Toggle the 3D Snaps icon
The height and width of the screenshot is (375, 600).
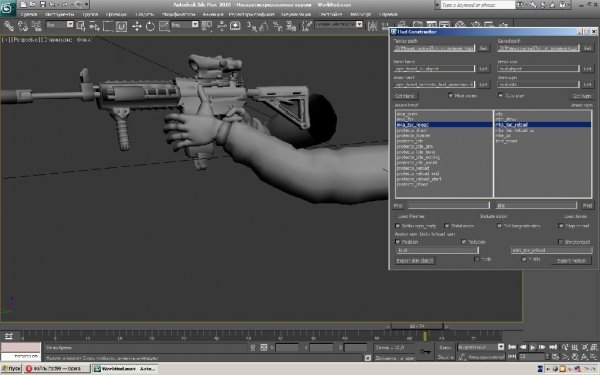click(251, 26)
